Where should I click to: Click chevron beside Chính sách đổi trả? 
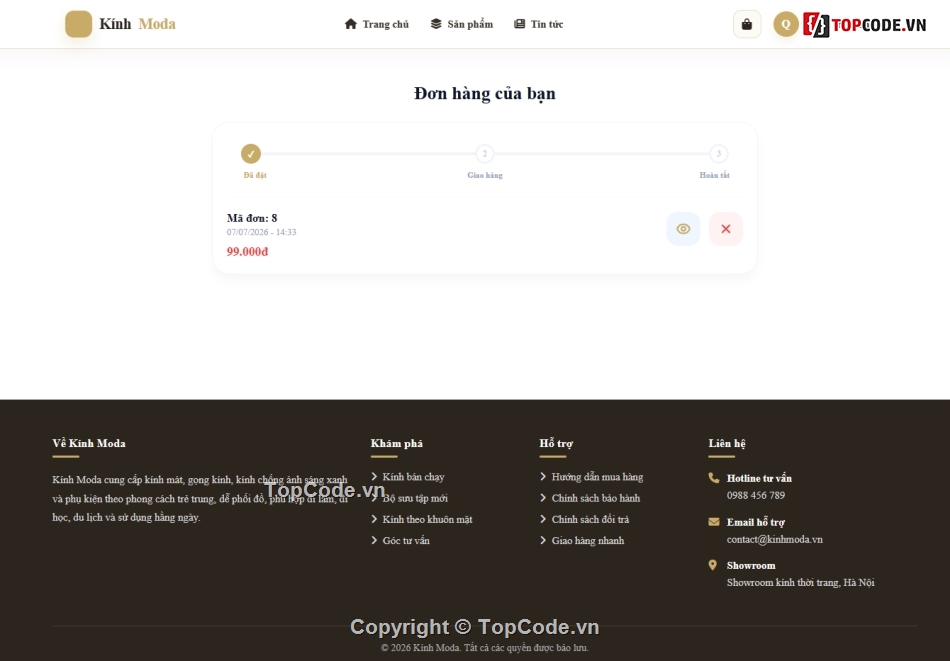coord(543,519)
